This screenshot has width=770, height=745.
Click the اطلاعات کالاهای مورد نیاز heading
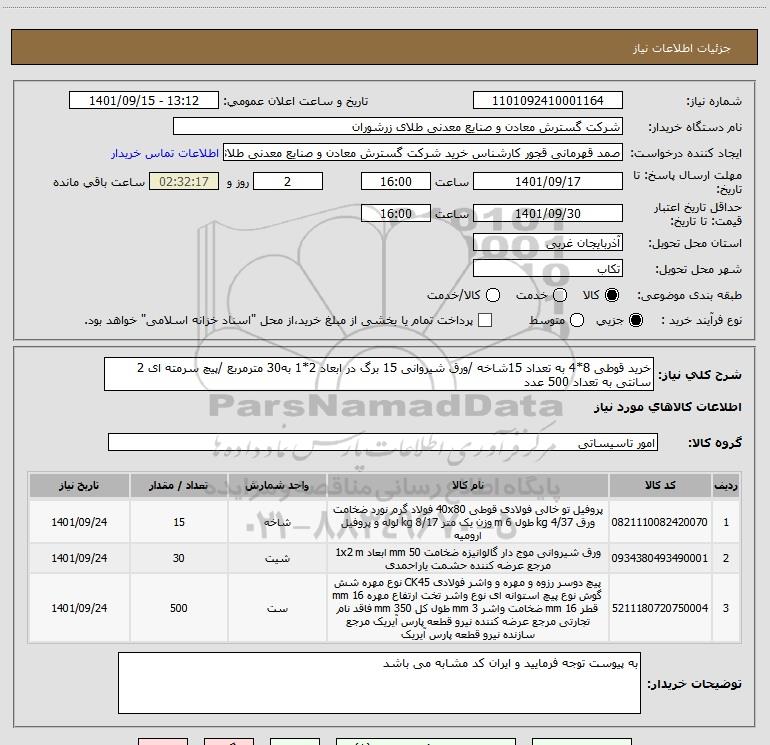coord(667,407)
